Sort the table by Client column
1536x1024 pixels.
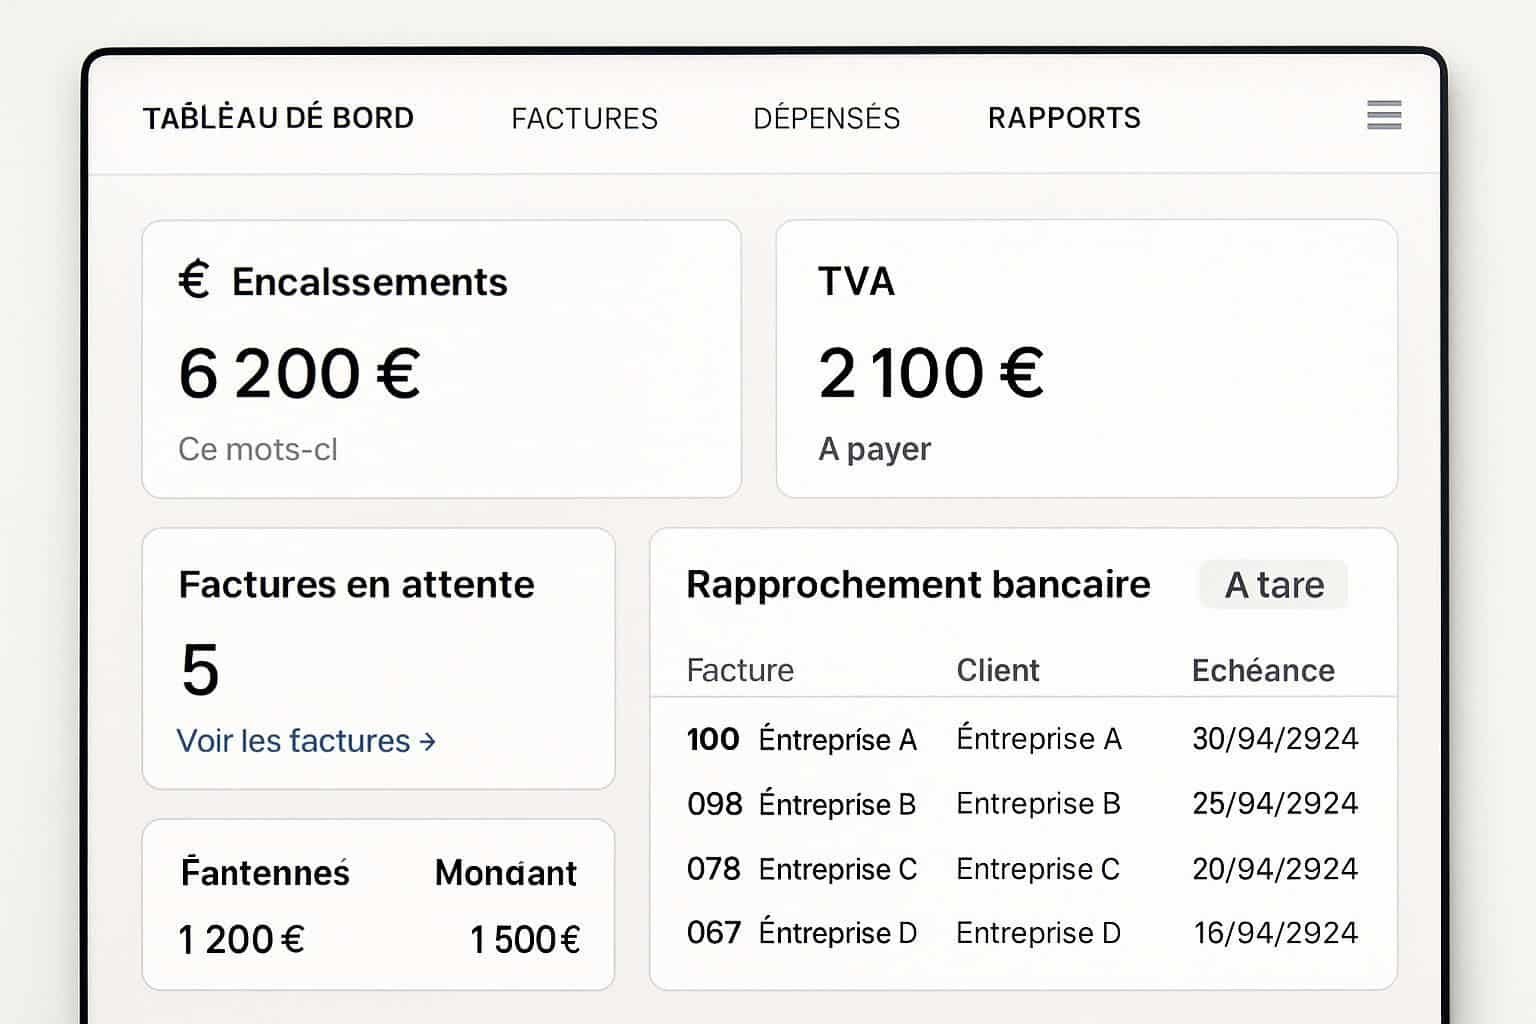click(x=997, y=670)
